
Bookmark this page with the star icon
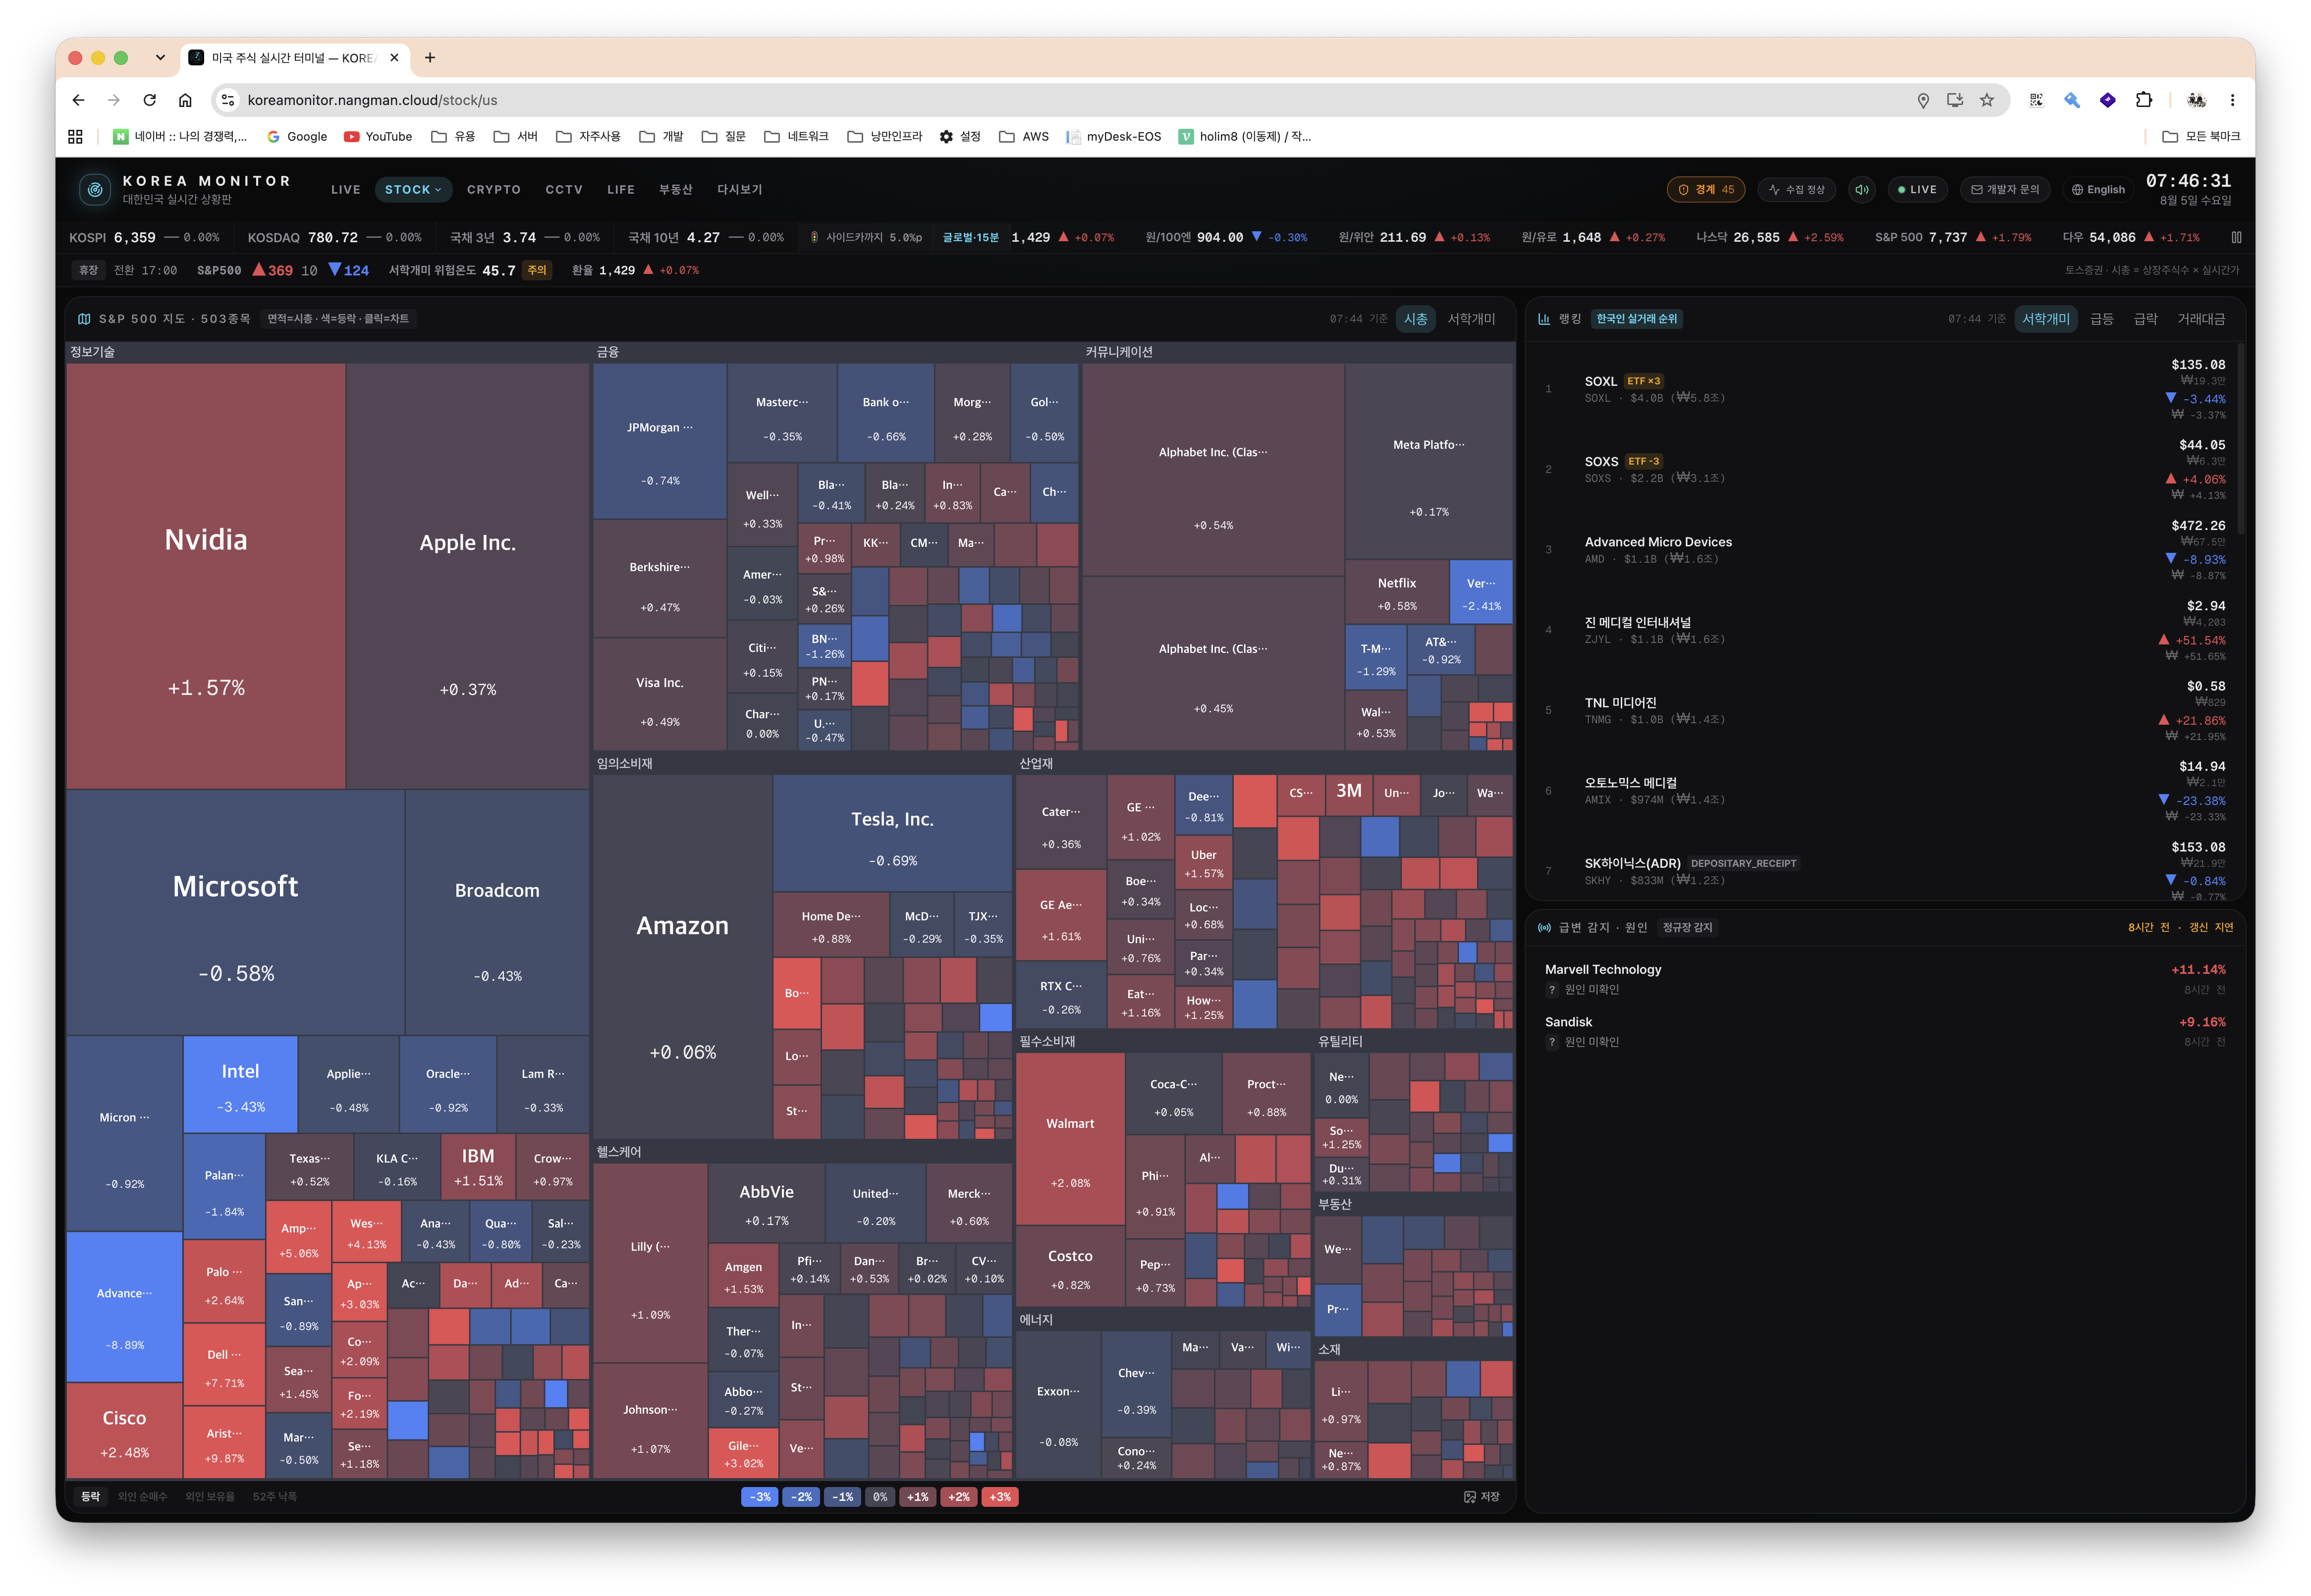tap(1987, 100)
